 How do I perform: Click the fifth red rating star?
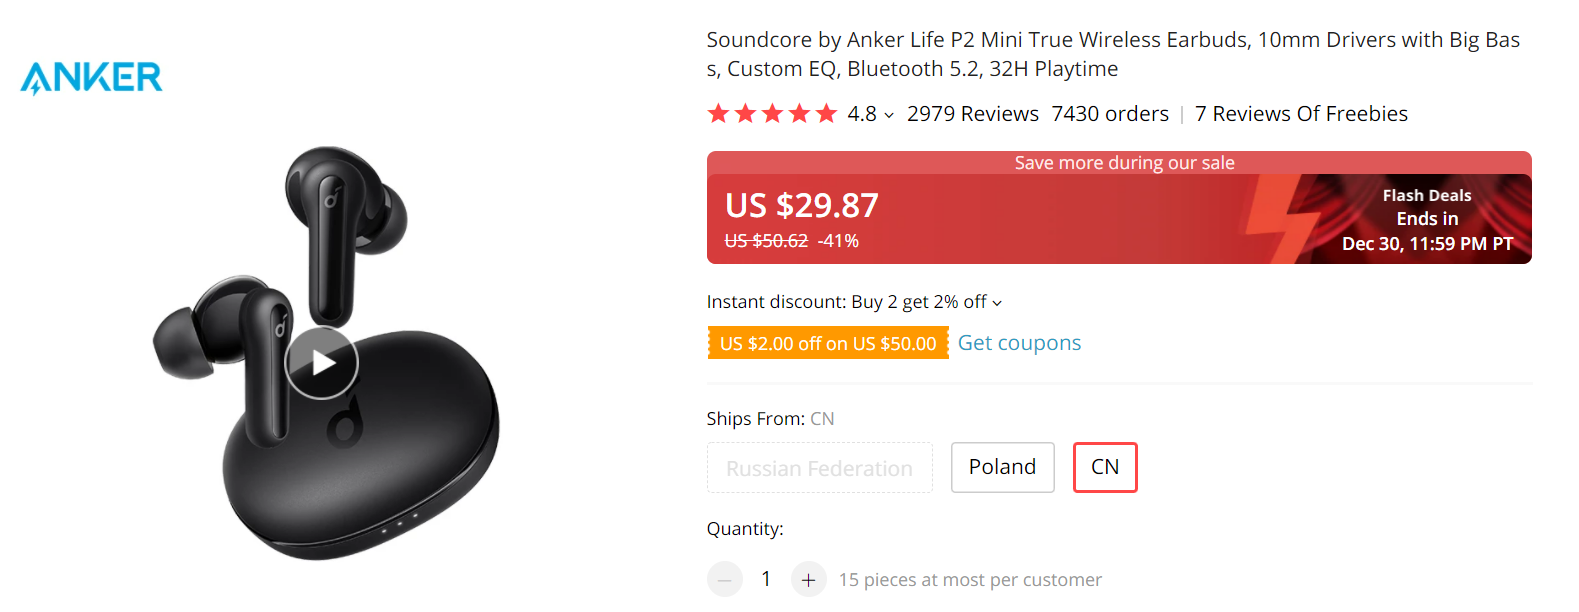point(825,113)
